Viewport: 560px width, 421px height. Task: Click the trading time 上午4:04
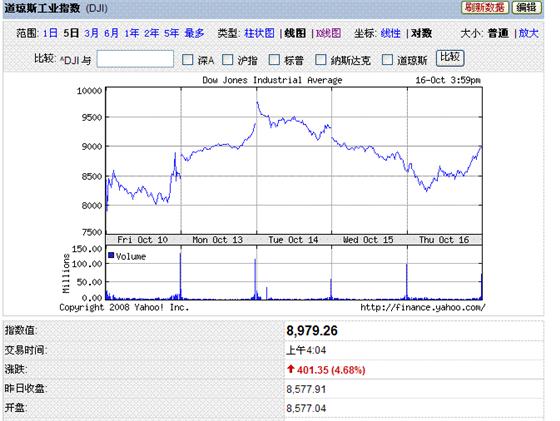click(x=306, y=350)
